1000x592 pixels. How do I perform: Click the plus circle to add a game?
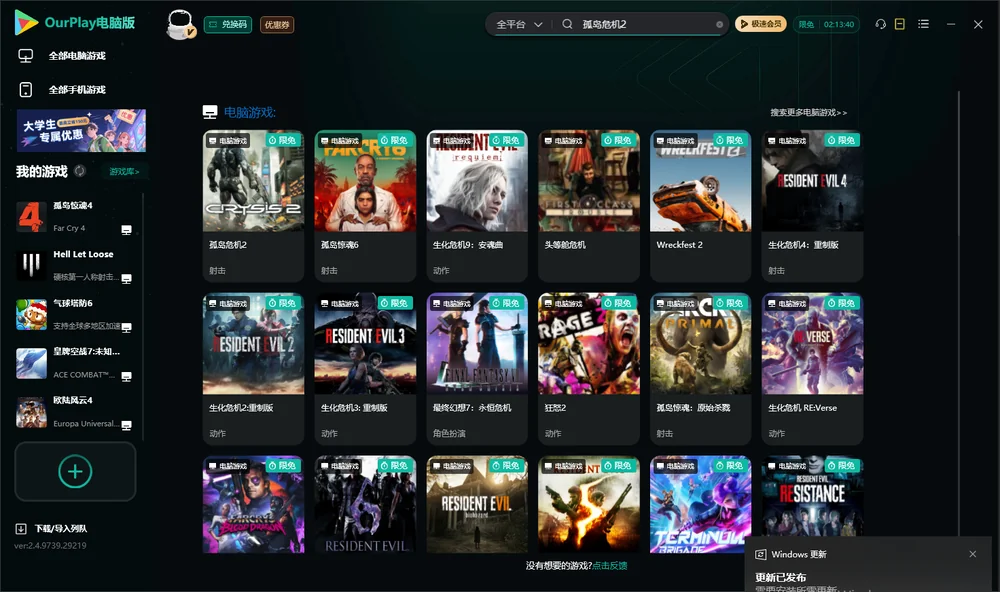[x=75, y=471]
